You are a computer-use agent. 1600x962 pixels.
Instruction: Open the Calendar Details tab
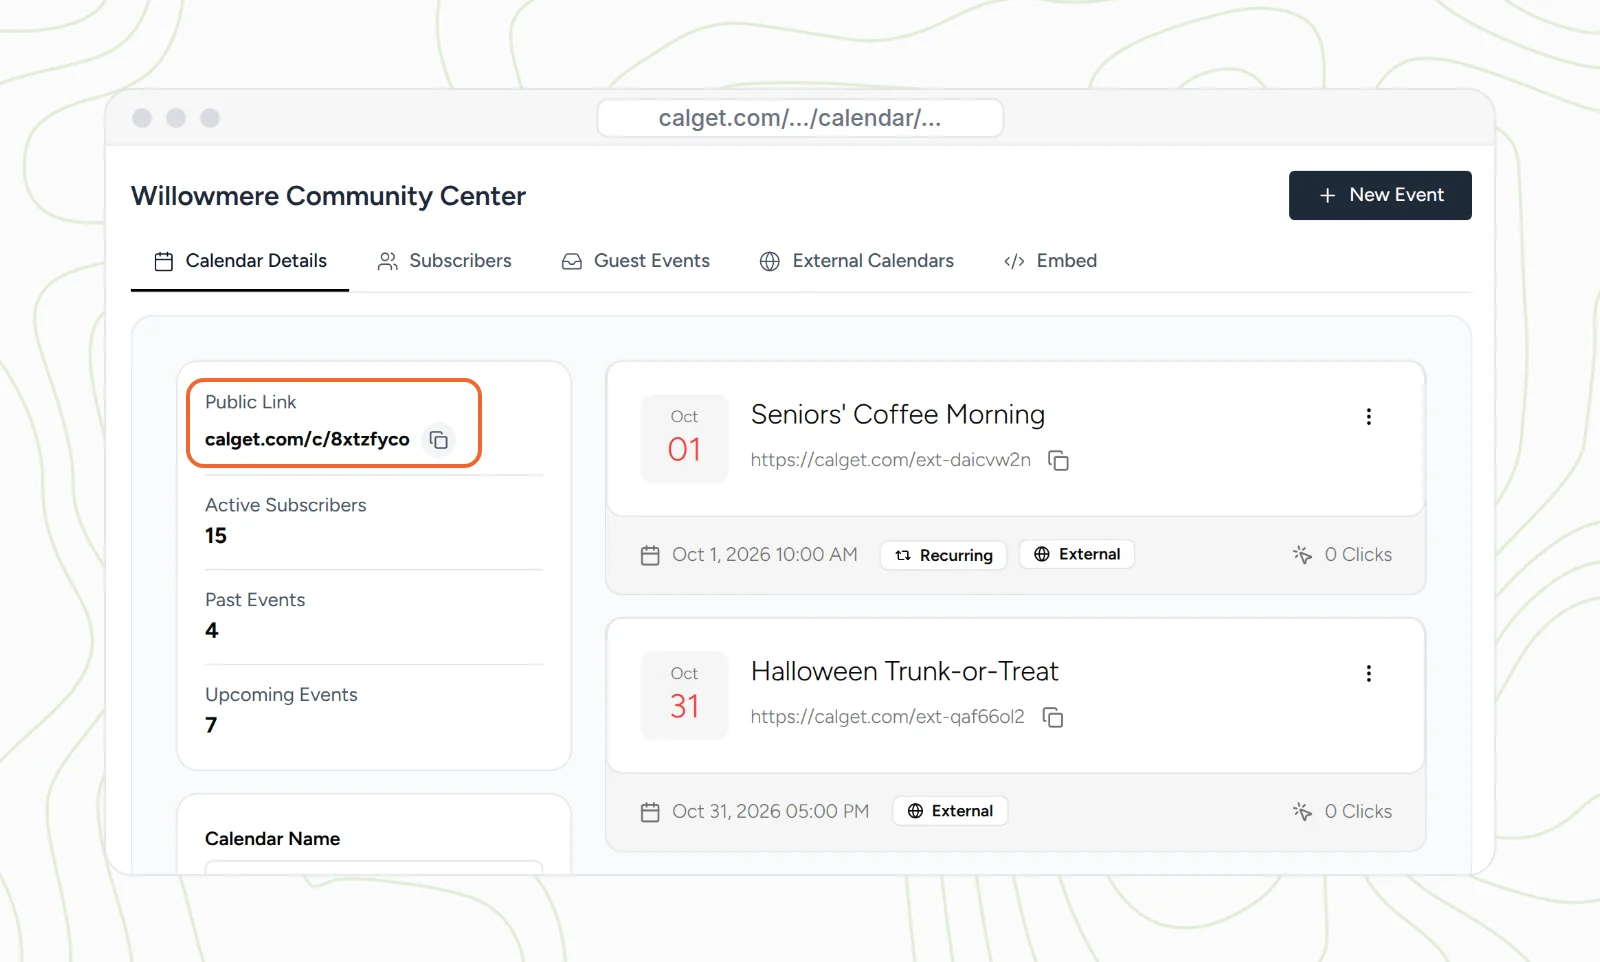[240, 261]
